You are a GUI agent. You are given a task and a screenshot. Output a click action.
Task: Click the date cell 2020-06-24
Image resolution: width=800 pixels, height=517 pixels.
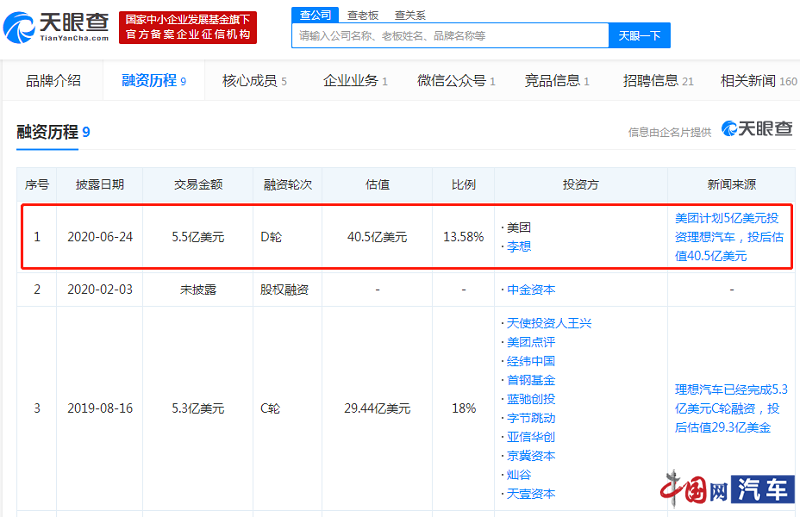pyautogui.click(x=100, y=237)
